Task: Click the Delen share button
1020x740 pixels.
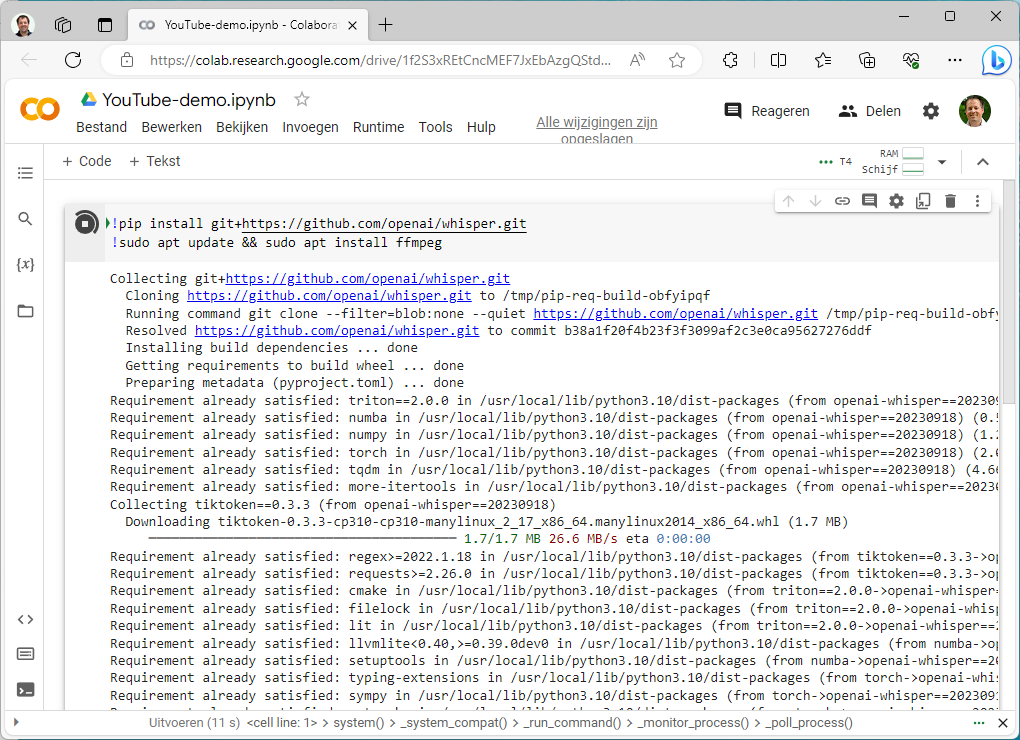Action: (x=870, y=111)
